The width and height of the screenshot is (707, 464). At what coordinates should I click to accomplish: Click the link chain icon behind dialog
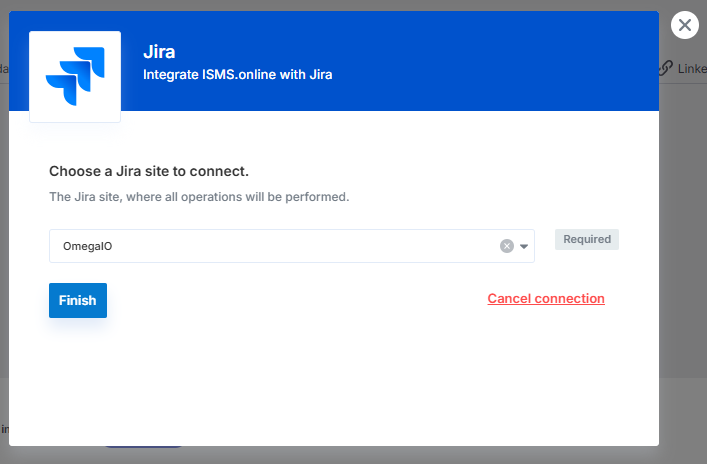(666, 68)
